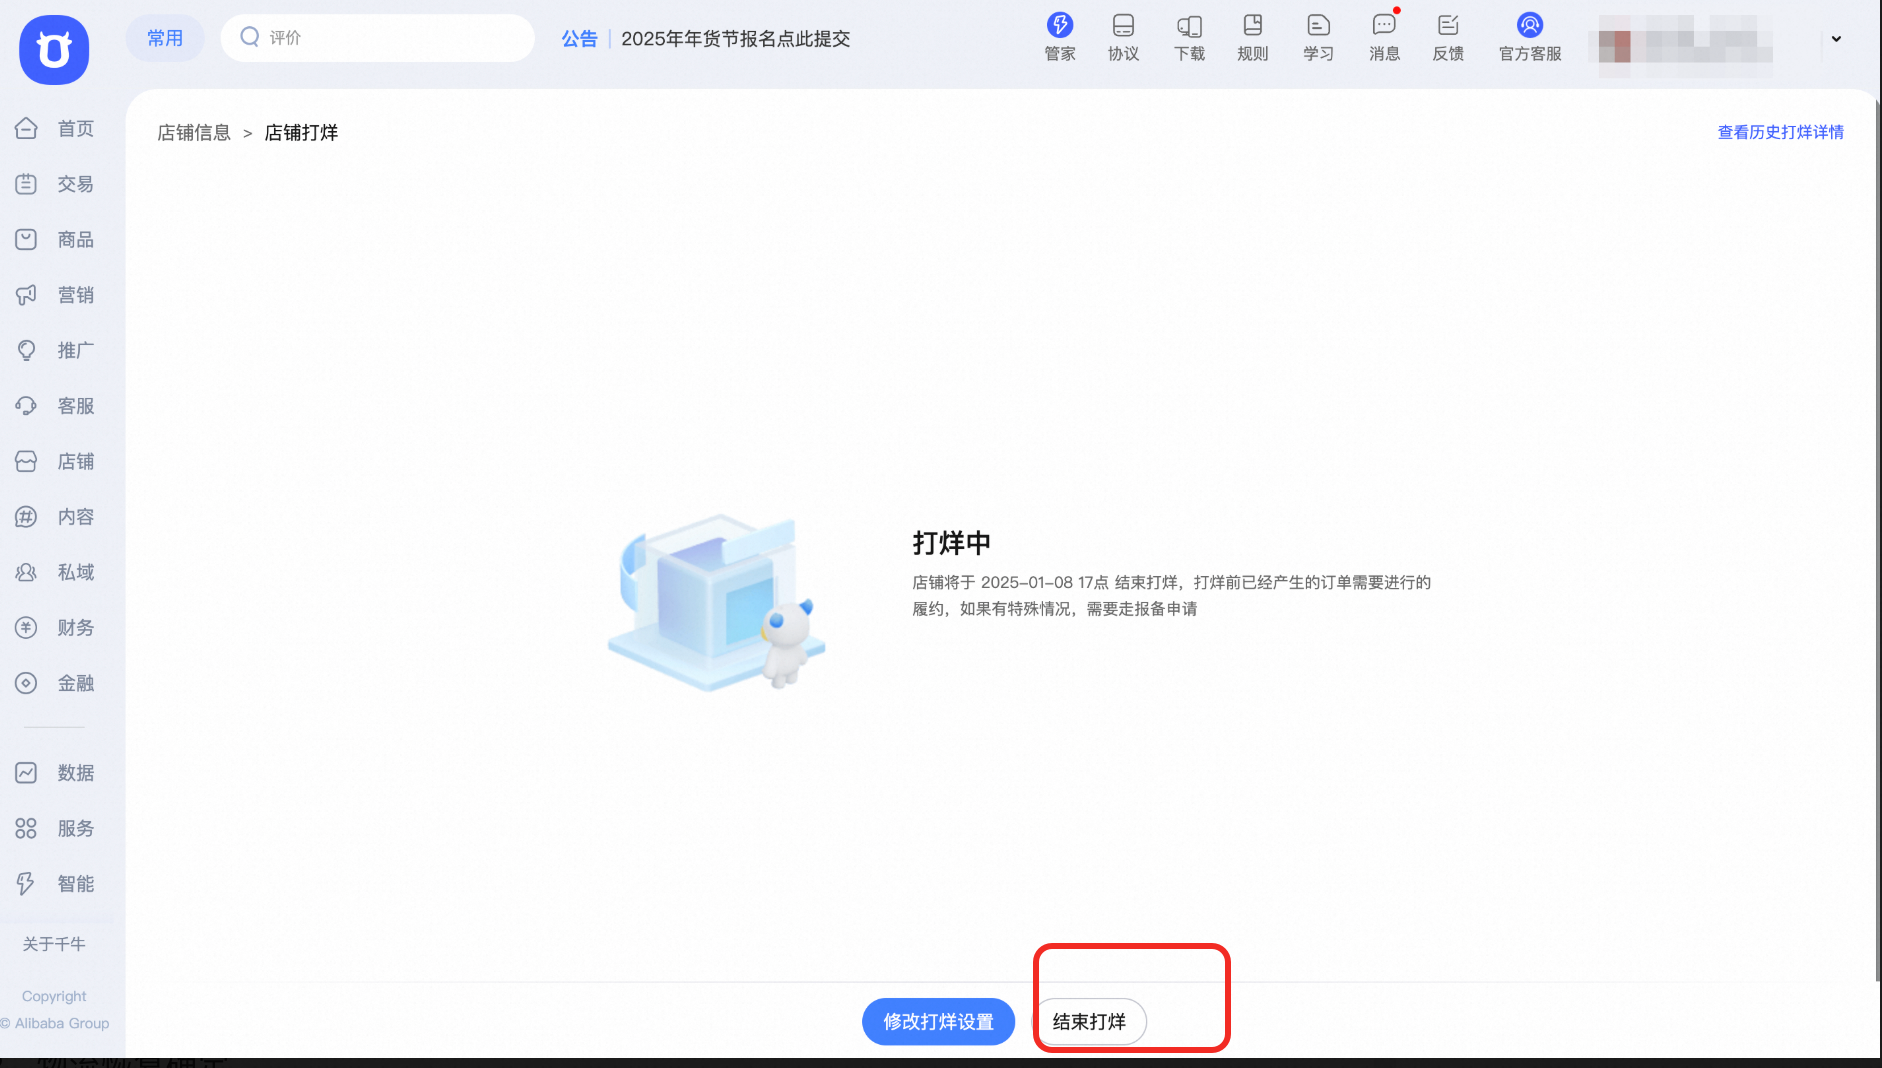This screenshot has width=1882, height=1068.
Task: Expand the account dropdown arrow
Action: pyautogui.click(x=1836, y=38)
